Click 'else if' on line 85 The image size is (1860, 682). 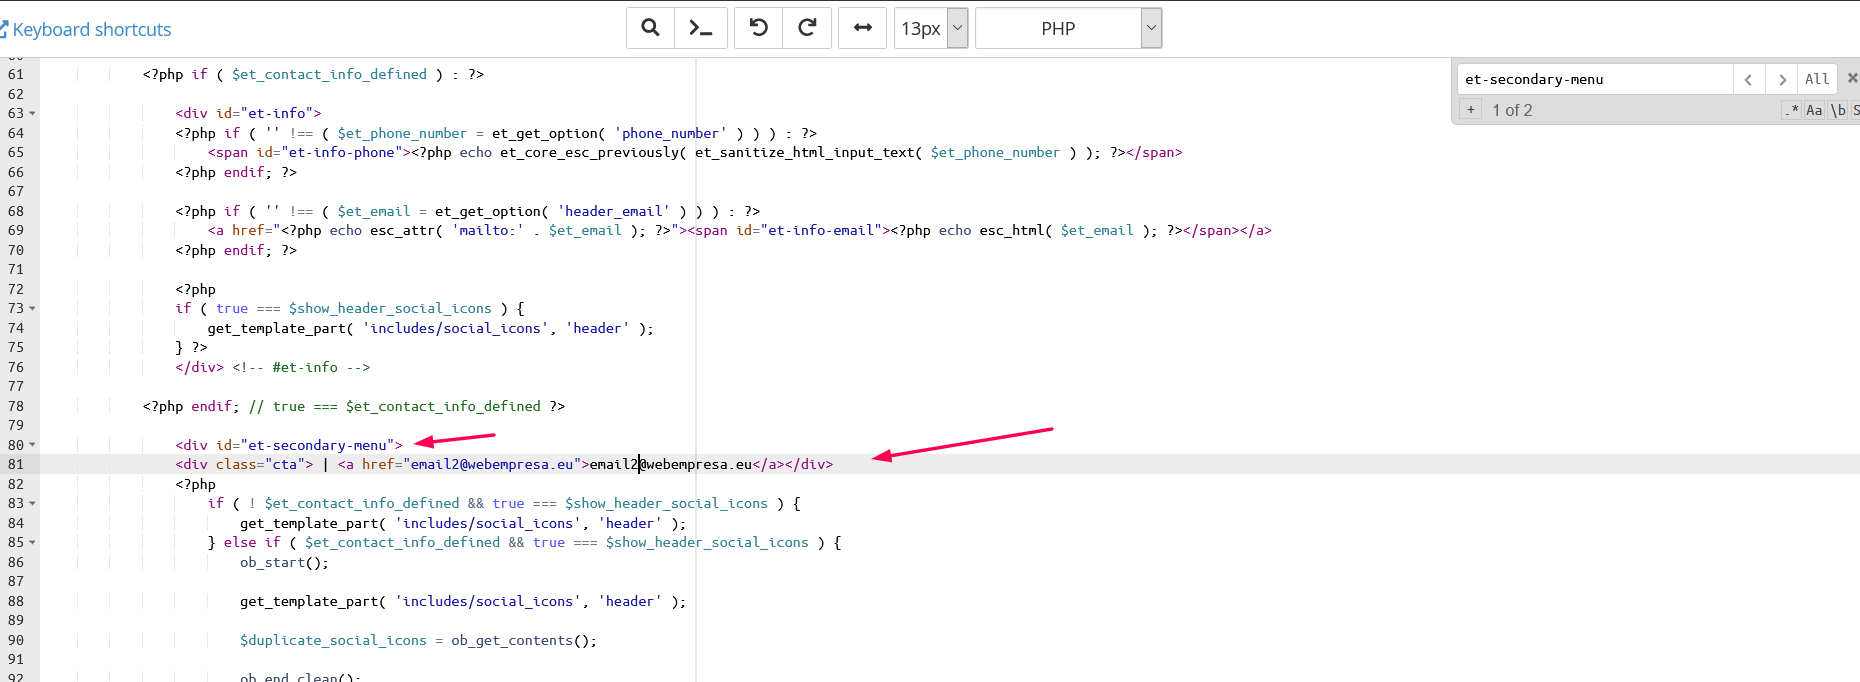(x=252, y=542)
